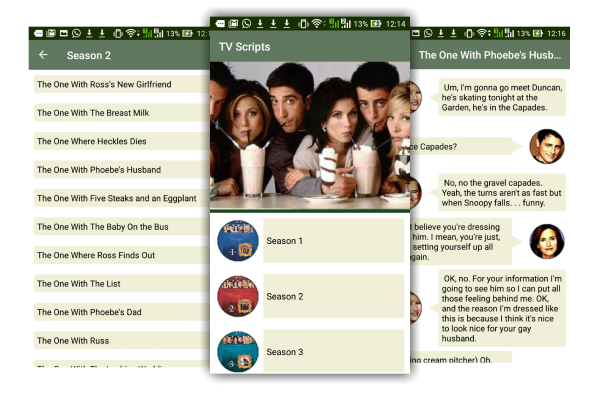Tap the TV Scripts title
600x400 pixels.
(245, 47)
